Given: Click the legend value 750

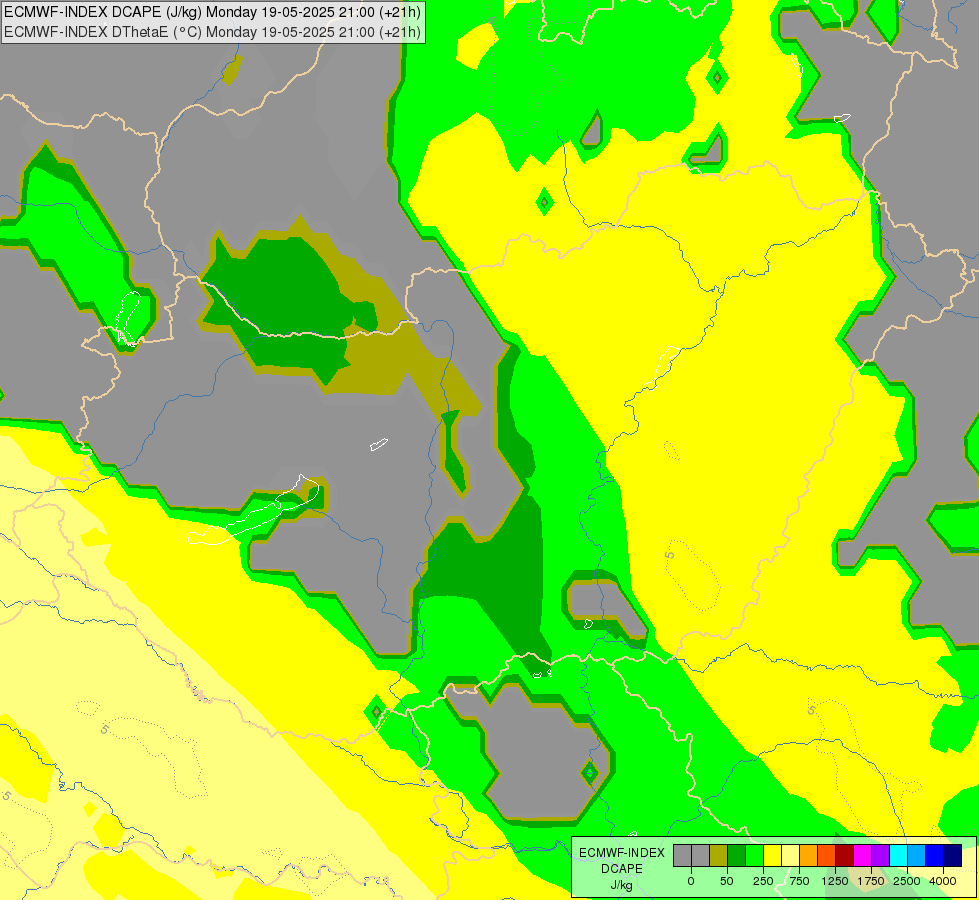Looking at the screenshot, I should (x=799, y=881).
